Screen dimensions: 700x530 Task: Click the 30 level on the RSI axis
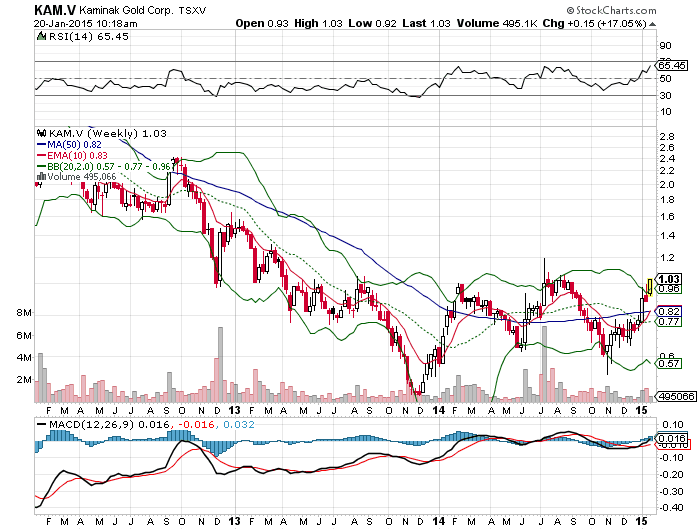click(x=665, y=96)
